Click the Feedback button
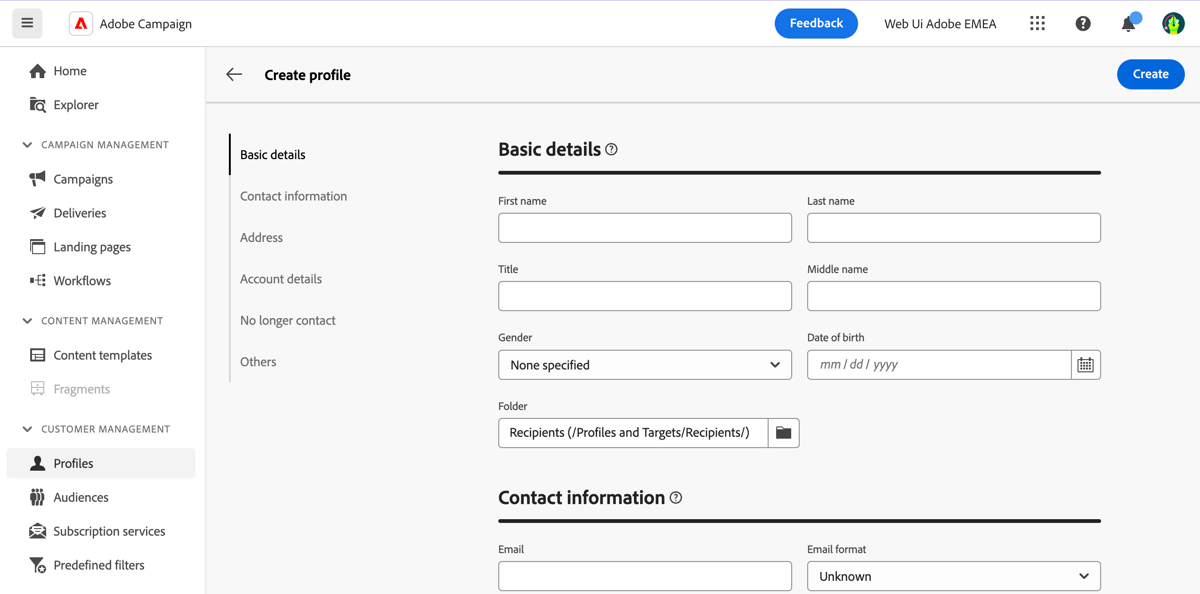Viewport: 1200px width, 594px height. click(x=816, y=23)
